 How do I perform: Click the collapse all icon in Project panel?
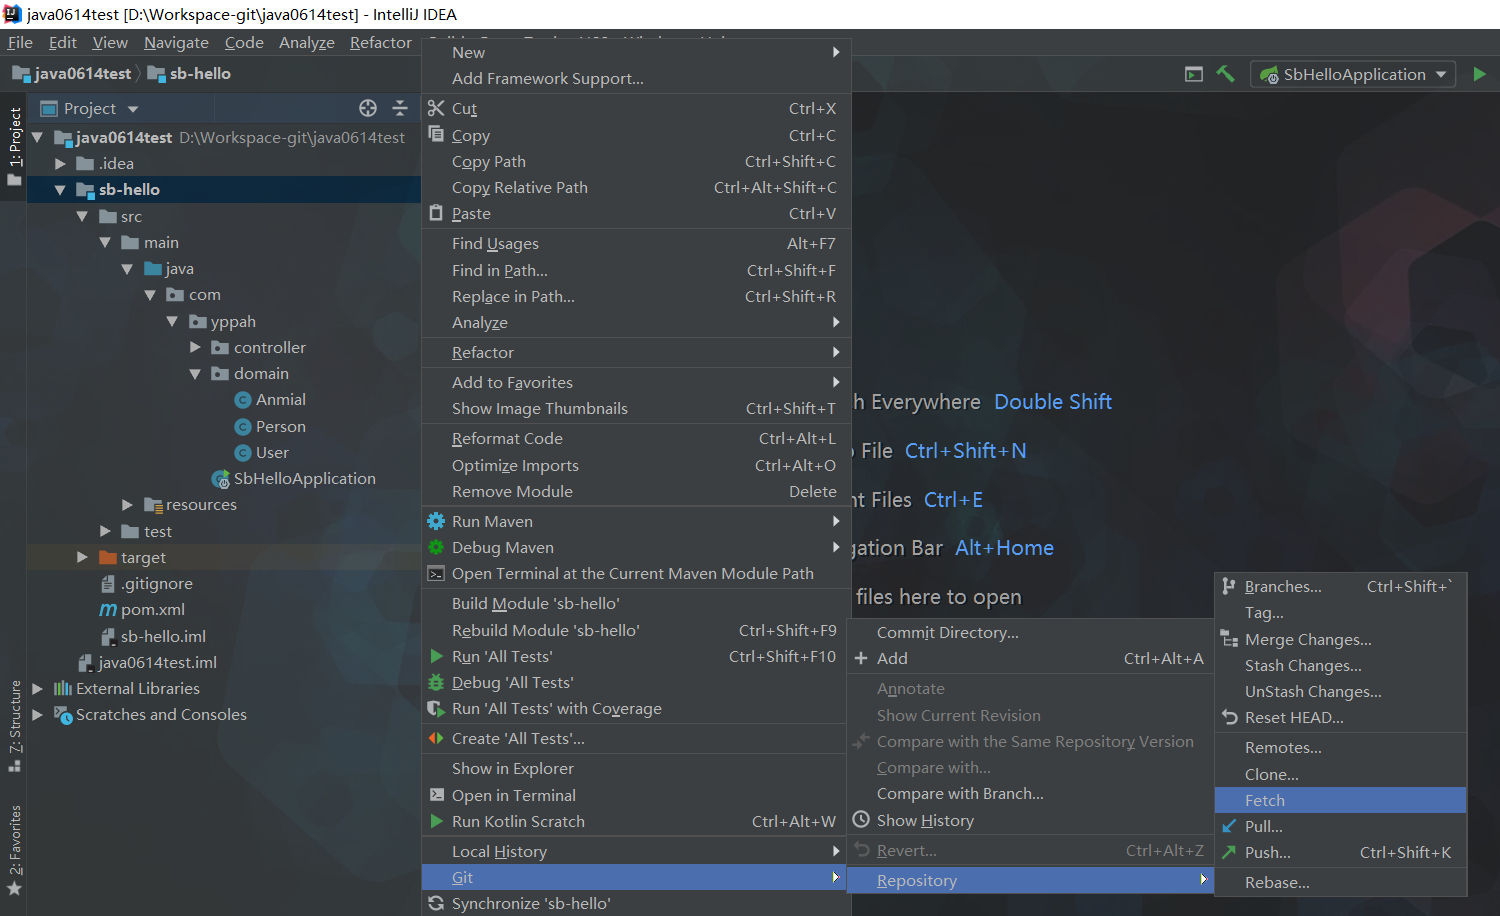click(x=400, y=108)
